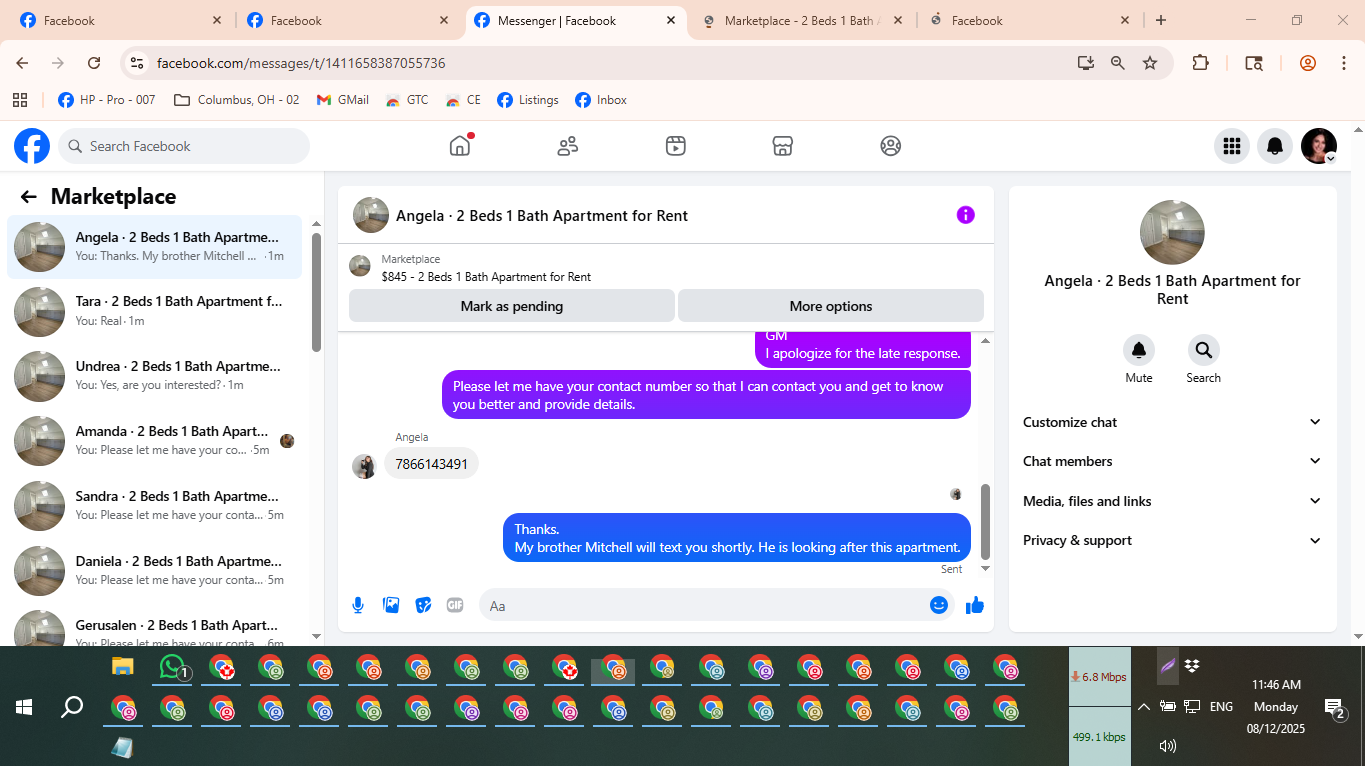Click the Search Facebook field
Screen dimensions: 1365x766
184,146
